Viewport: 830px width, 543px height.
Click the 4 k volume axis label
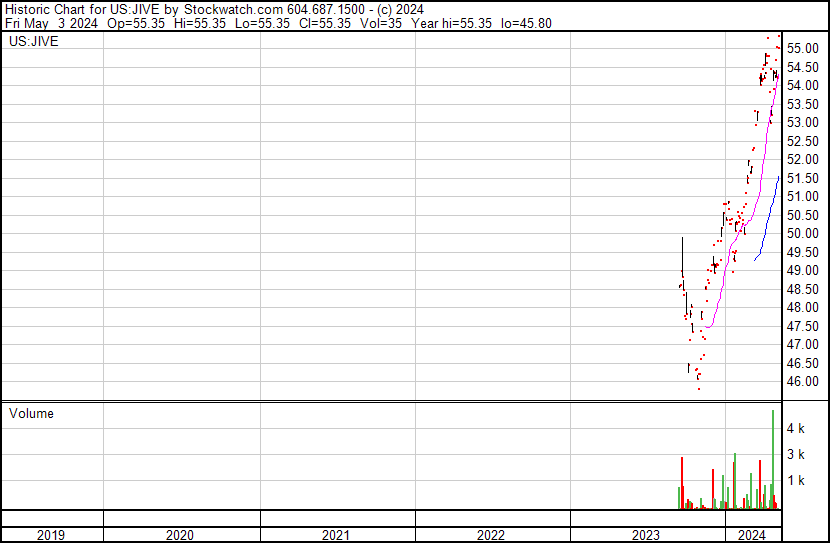796,428
